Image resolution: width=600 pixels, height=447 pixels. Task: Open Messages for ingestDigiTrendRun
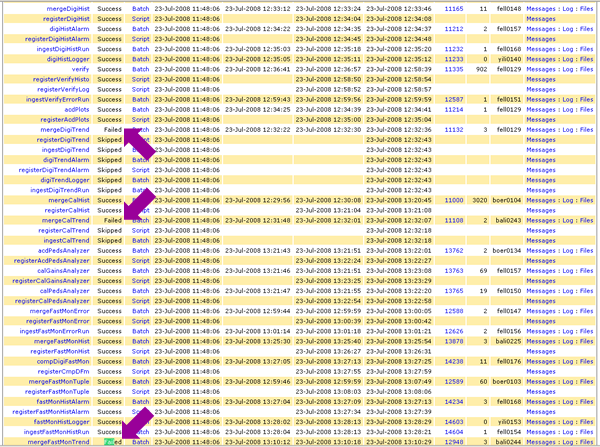[541, 190]
